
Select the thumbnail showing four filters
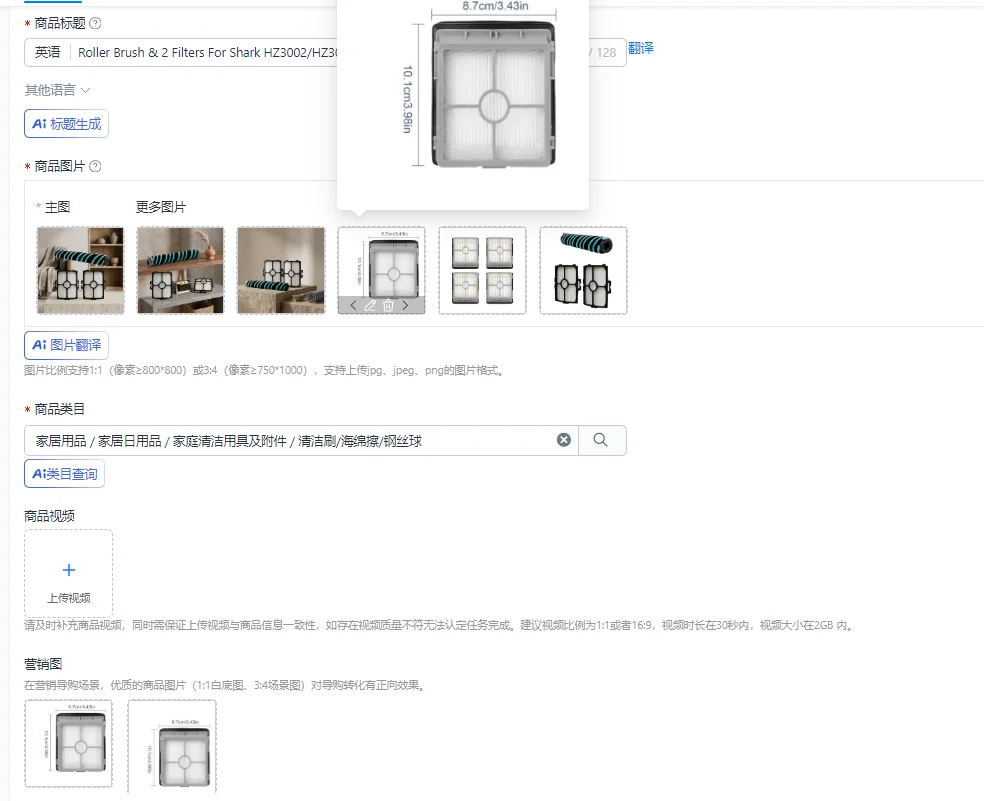[483, 270]
